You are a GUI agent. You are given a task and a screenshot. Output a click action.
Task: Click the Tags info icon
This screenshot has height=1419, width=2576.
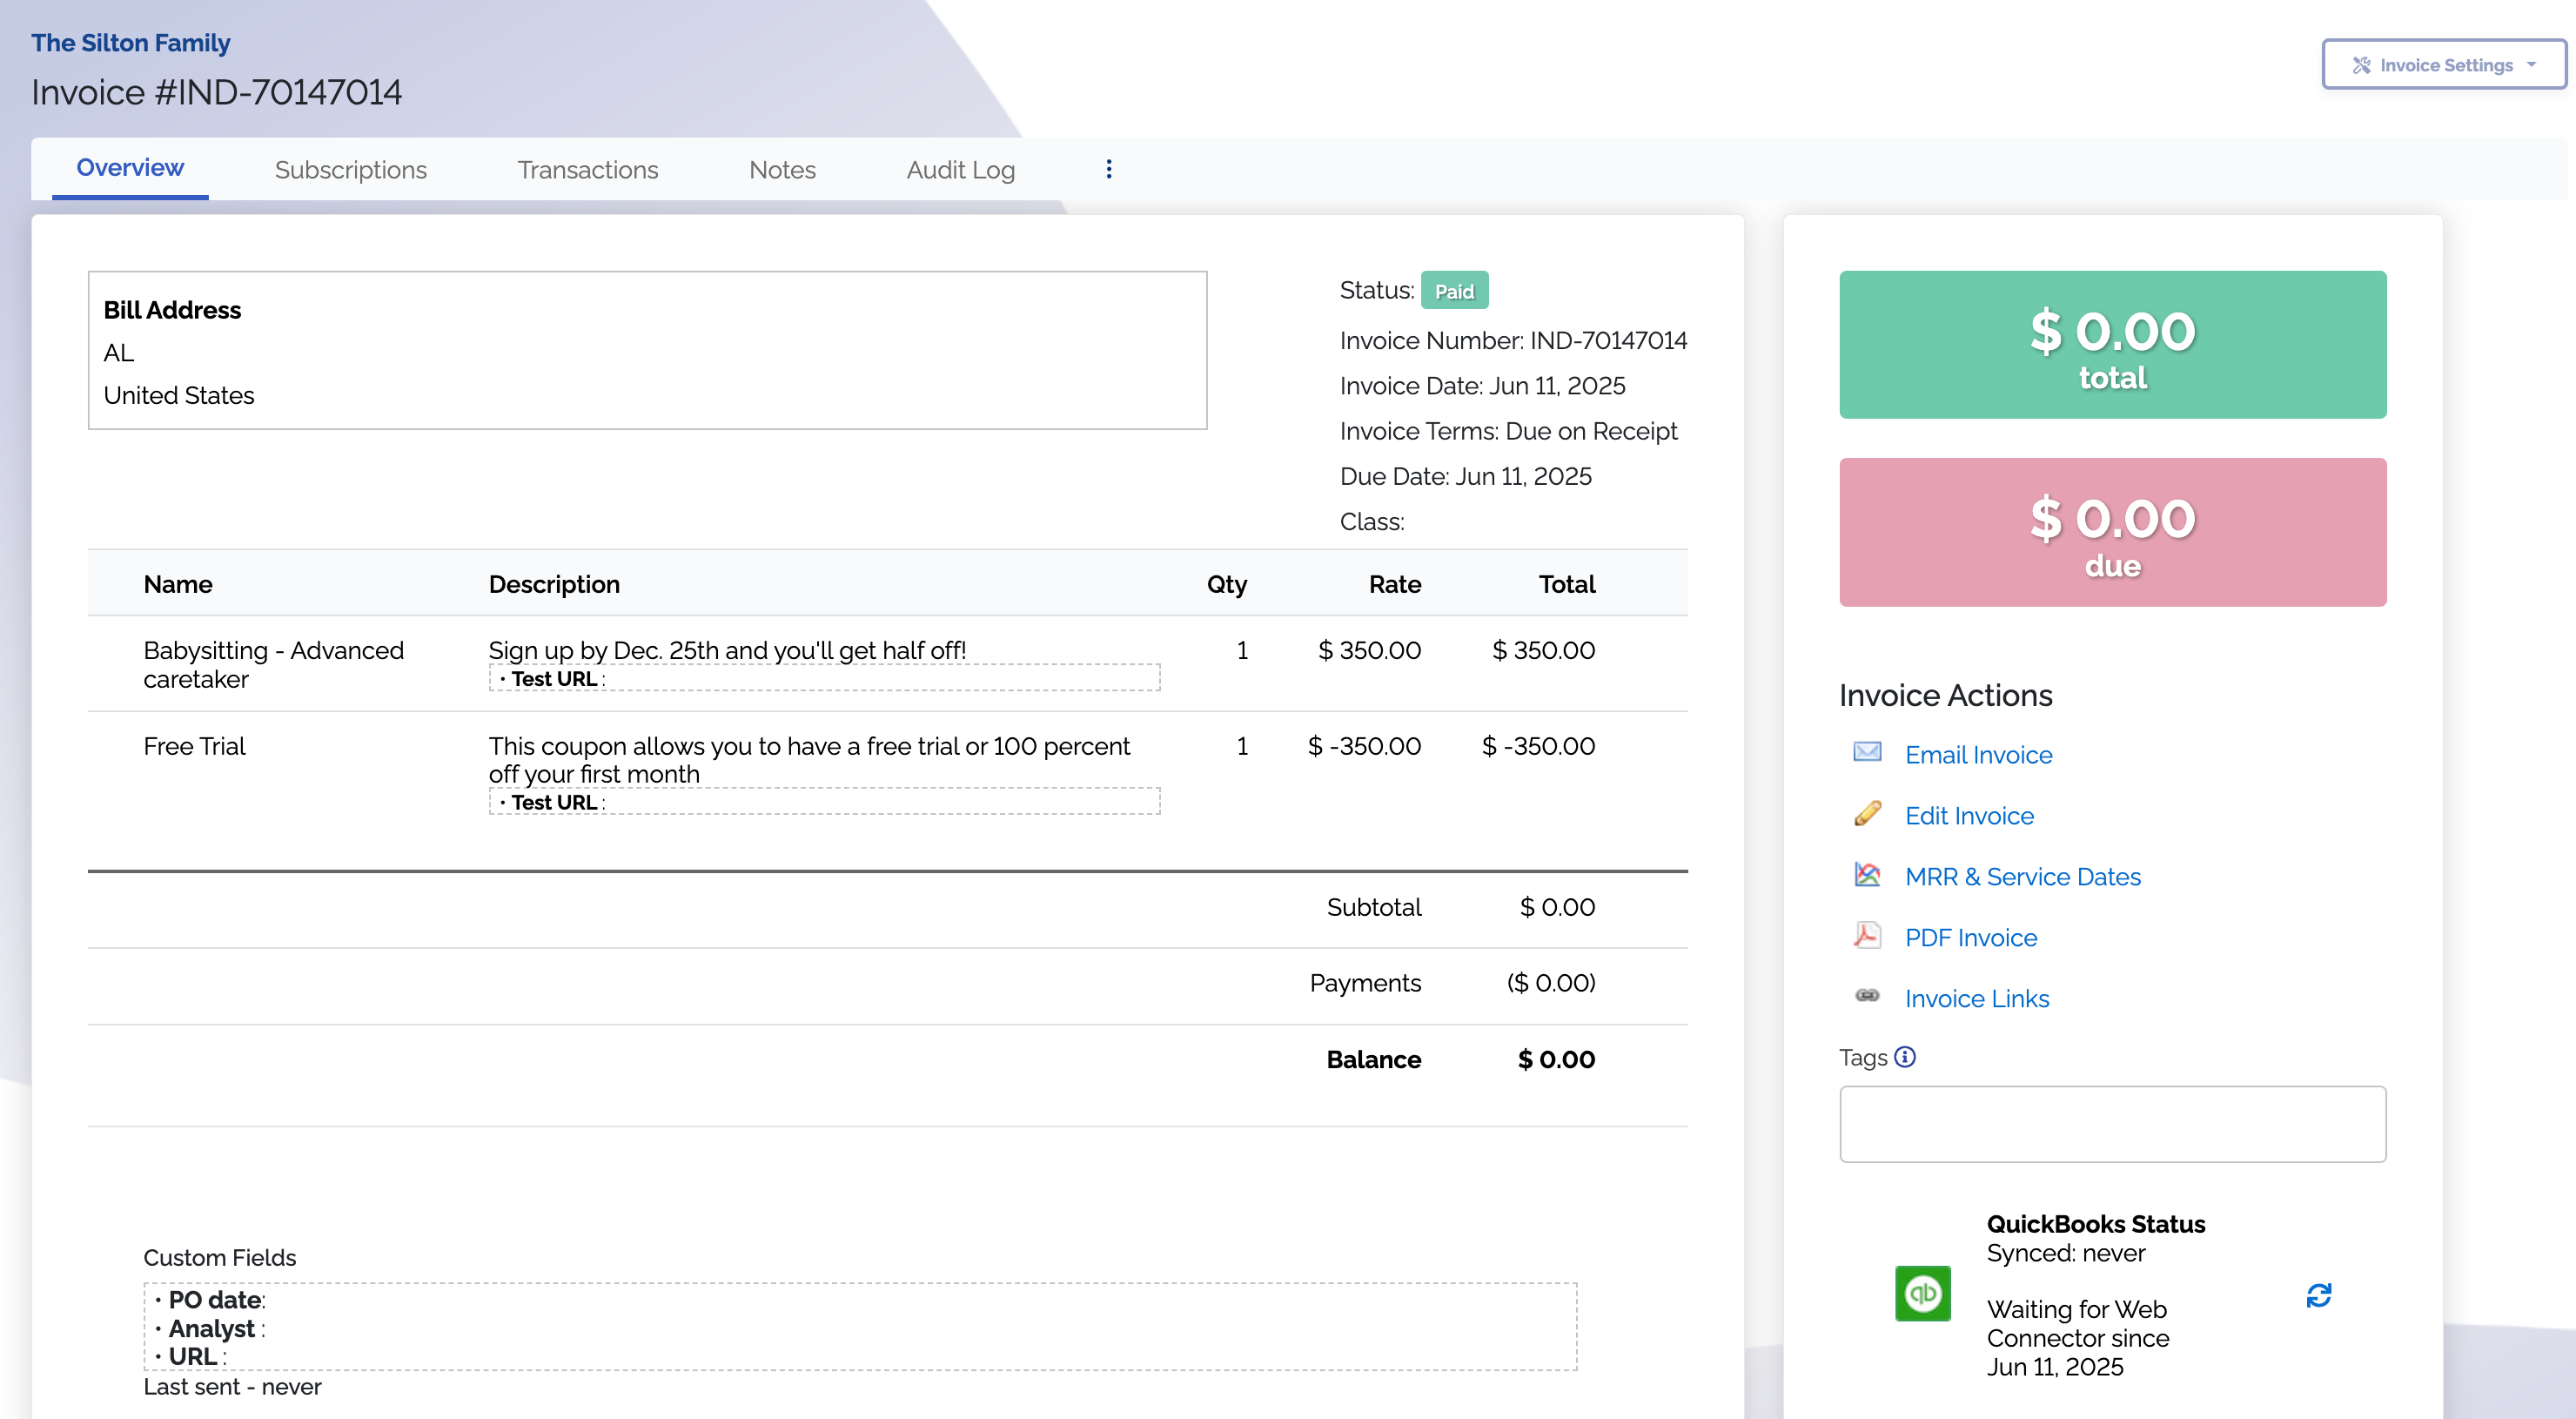point(1904,1057)
